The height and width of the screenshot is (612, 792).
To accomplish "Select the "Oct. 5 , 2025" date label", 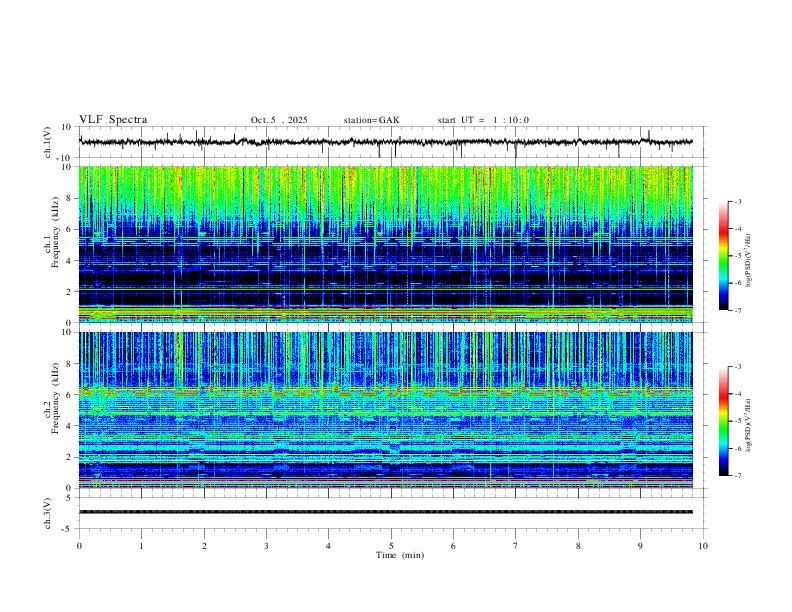I will tap(279, 120).
